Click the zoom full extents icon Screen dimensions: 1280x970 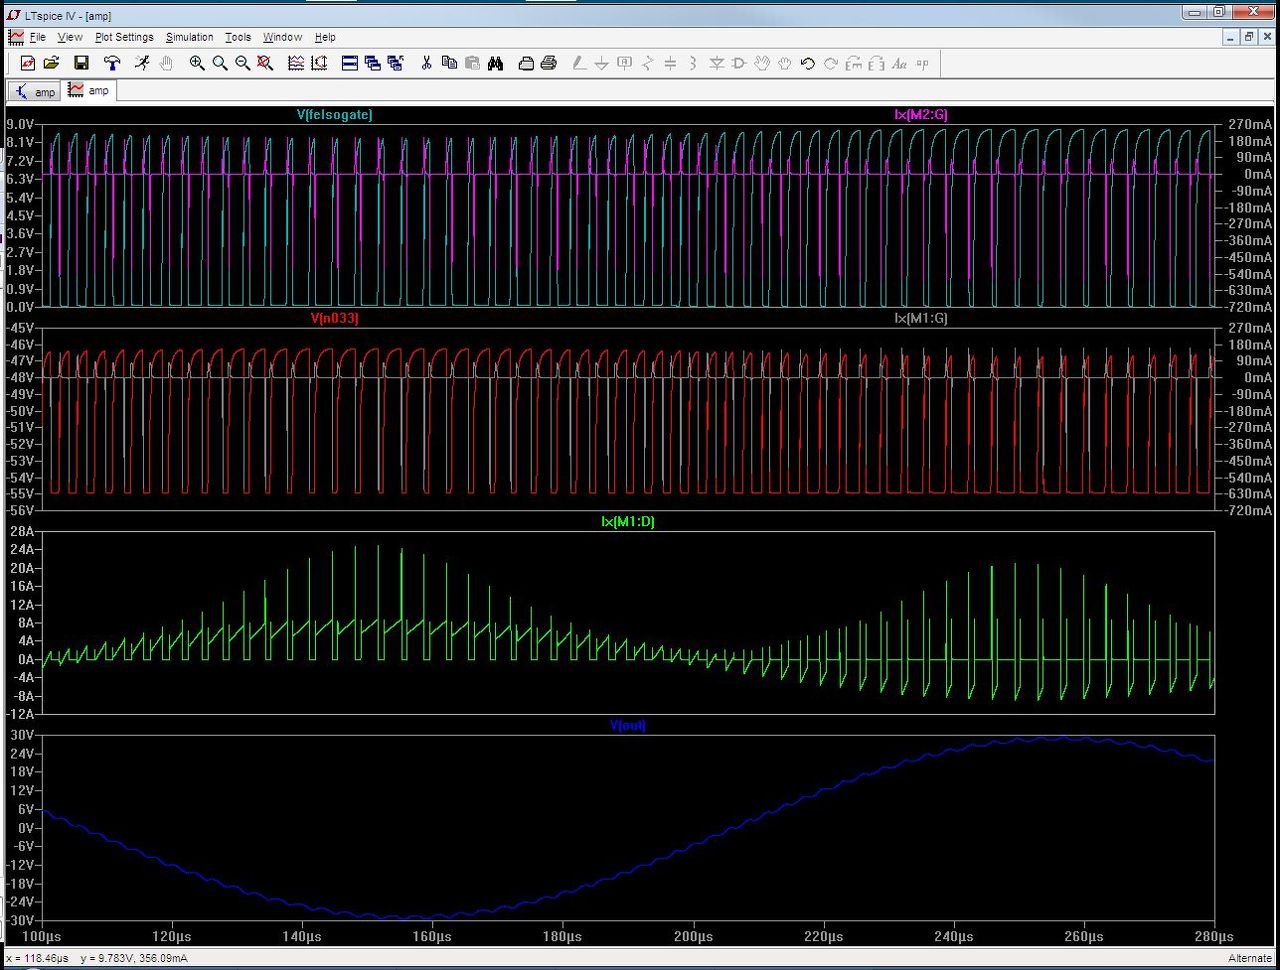pos(265,63)
